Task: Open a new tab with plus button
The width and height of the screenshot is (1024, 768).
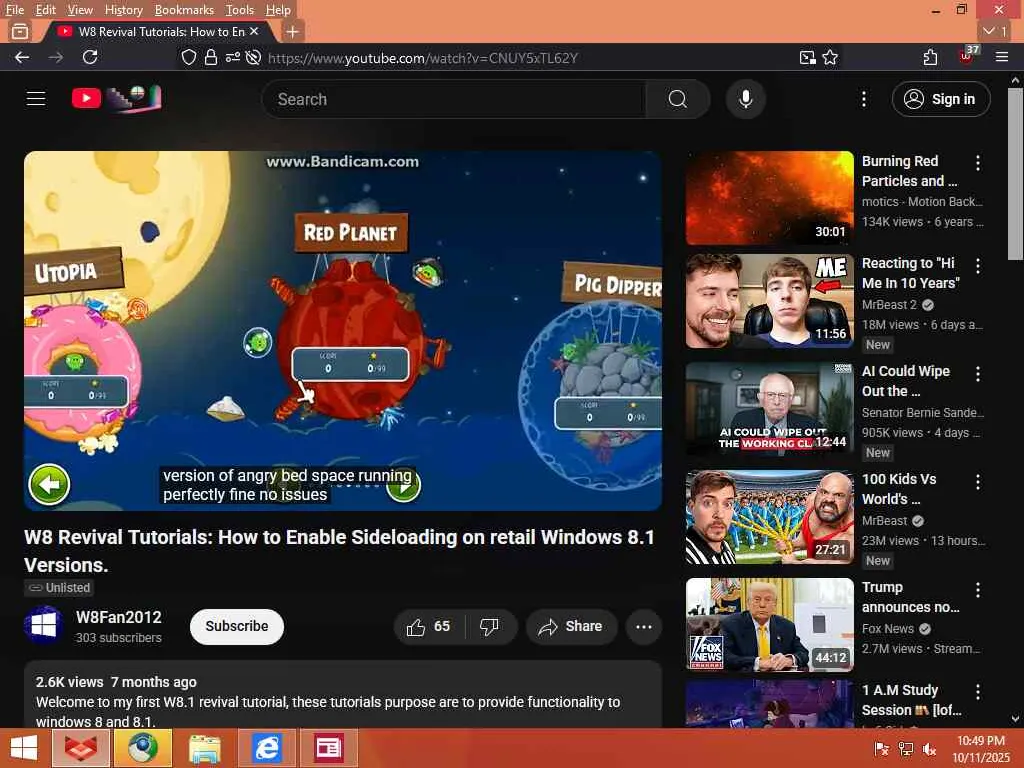Action: (293, 31)
